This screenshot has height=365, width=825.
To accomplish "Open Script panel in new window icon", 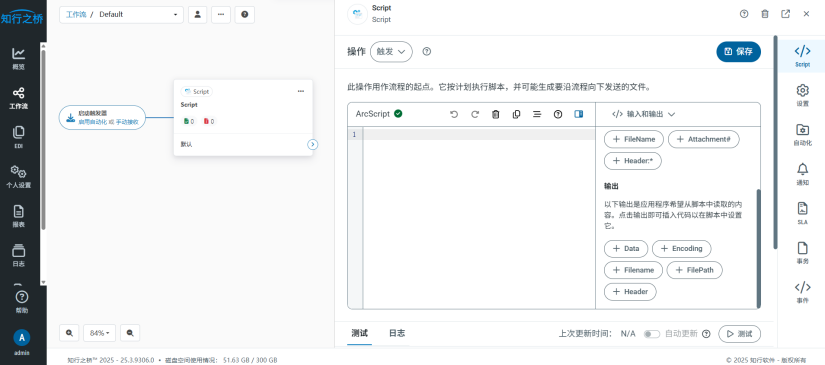I will pos(786,14).
